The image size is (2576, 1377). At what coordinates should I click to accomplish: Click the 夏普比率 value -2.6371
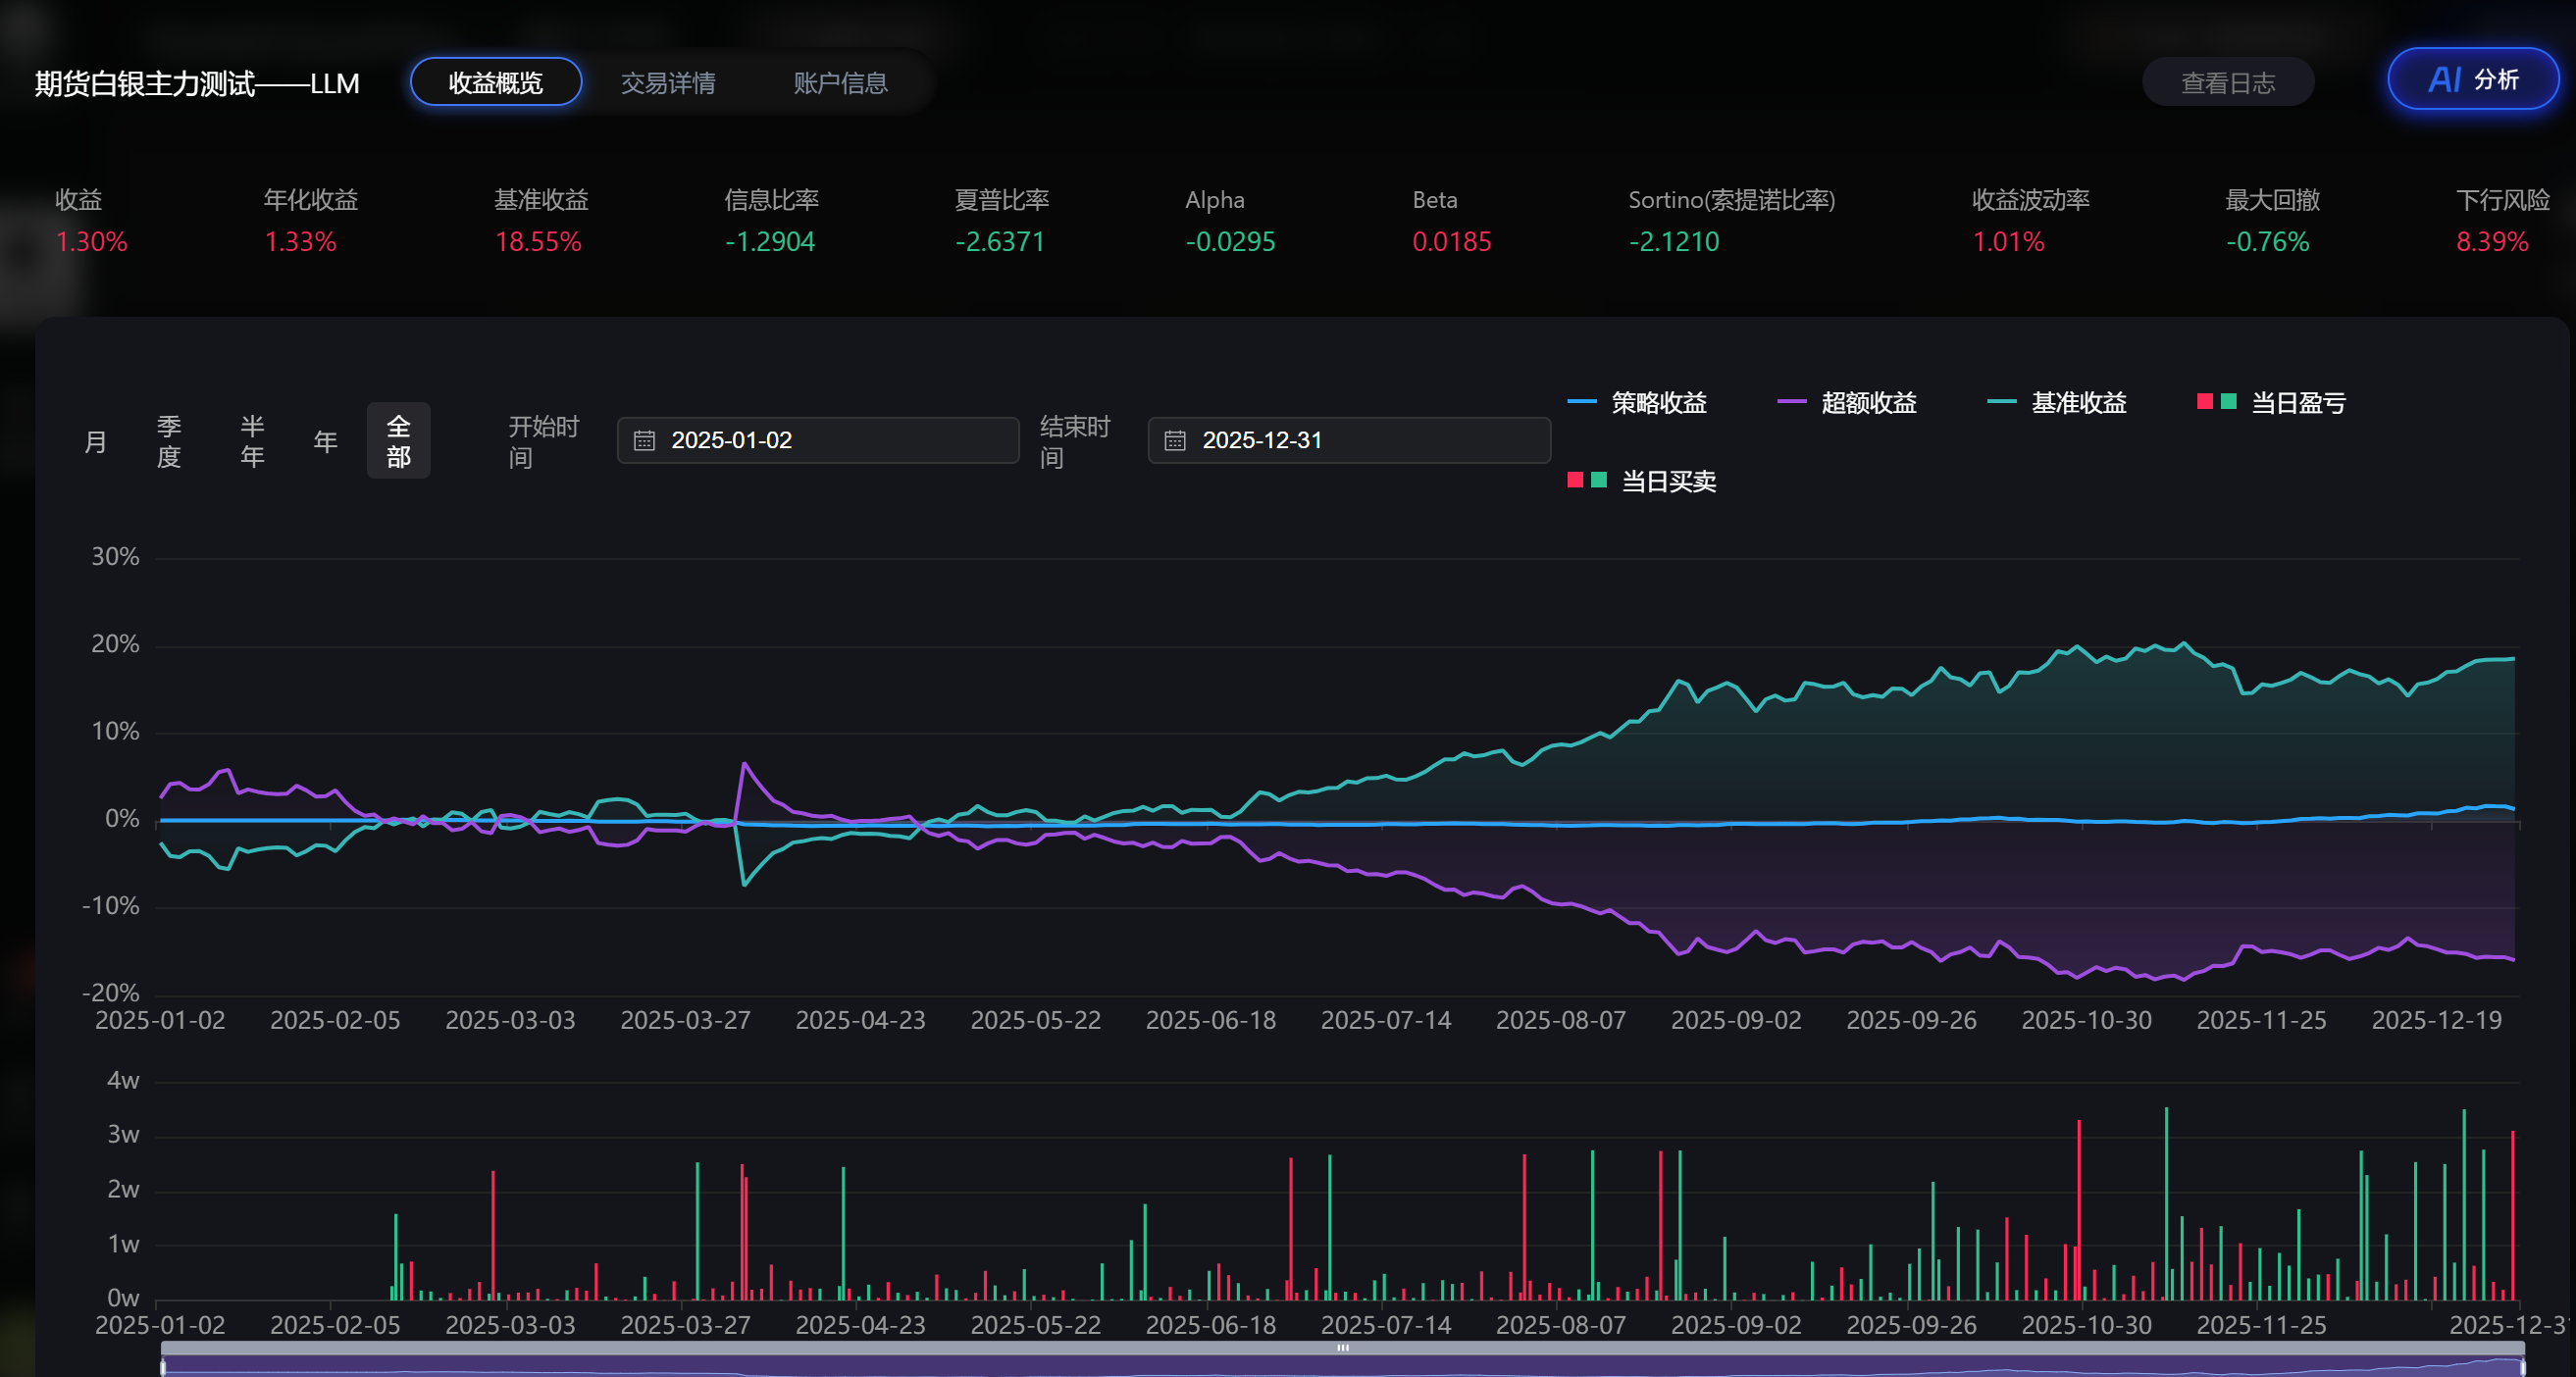(x=1000, y=242)
